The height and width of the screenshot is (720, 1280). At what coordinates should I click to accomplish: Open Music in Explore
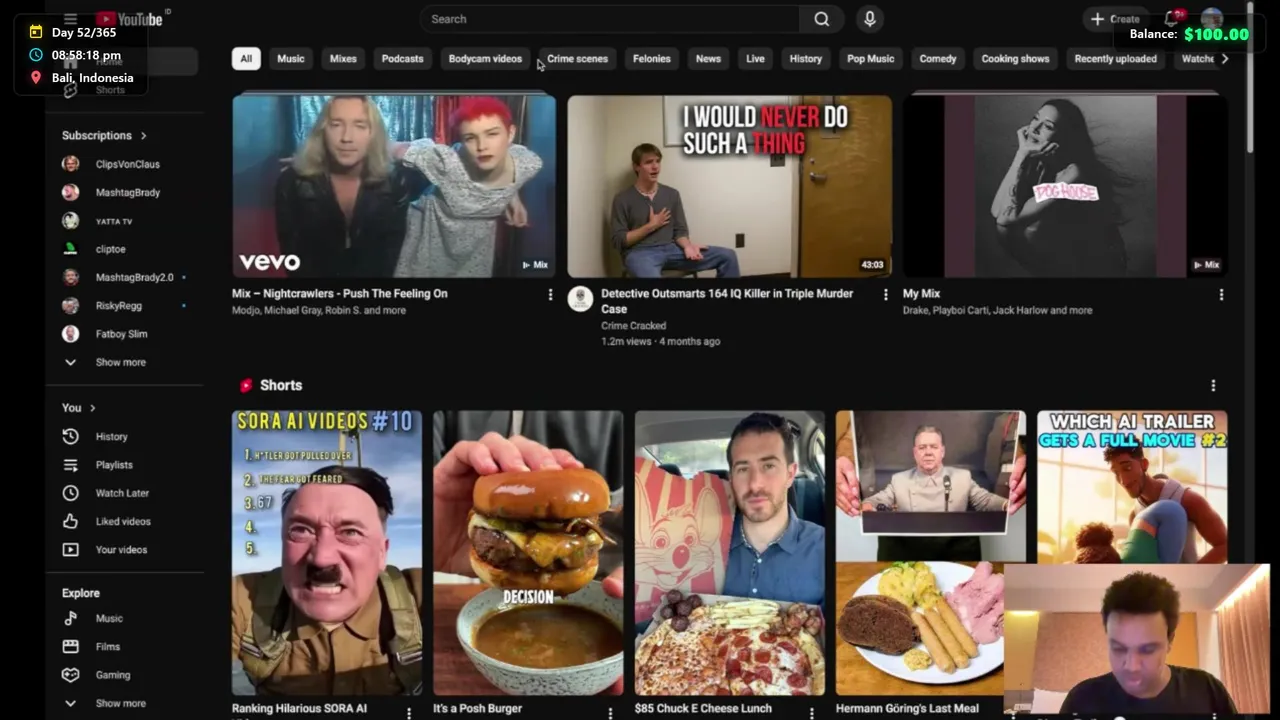click(x=108, y=618)
